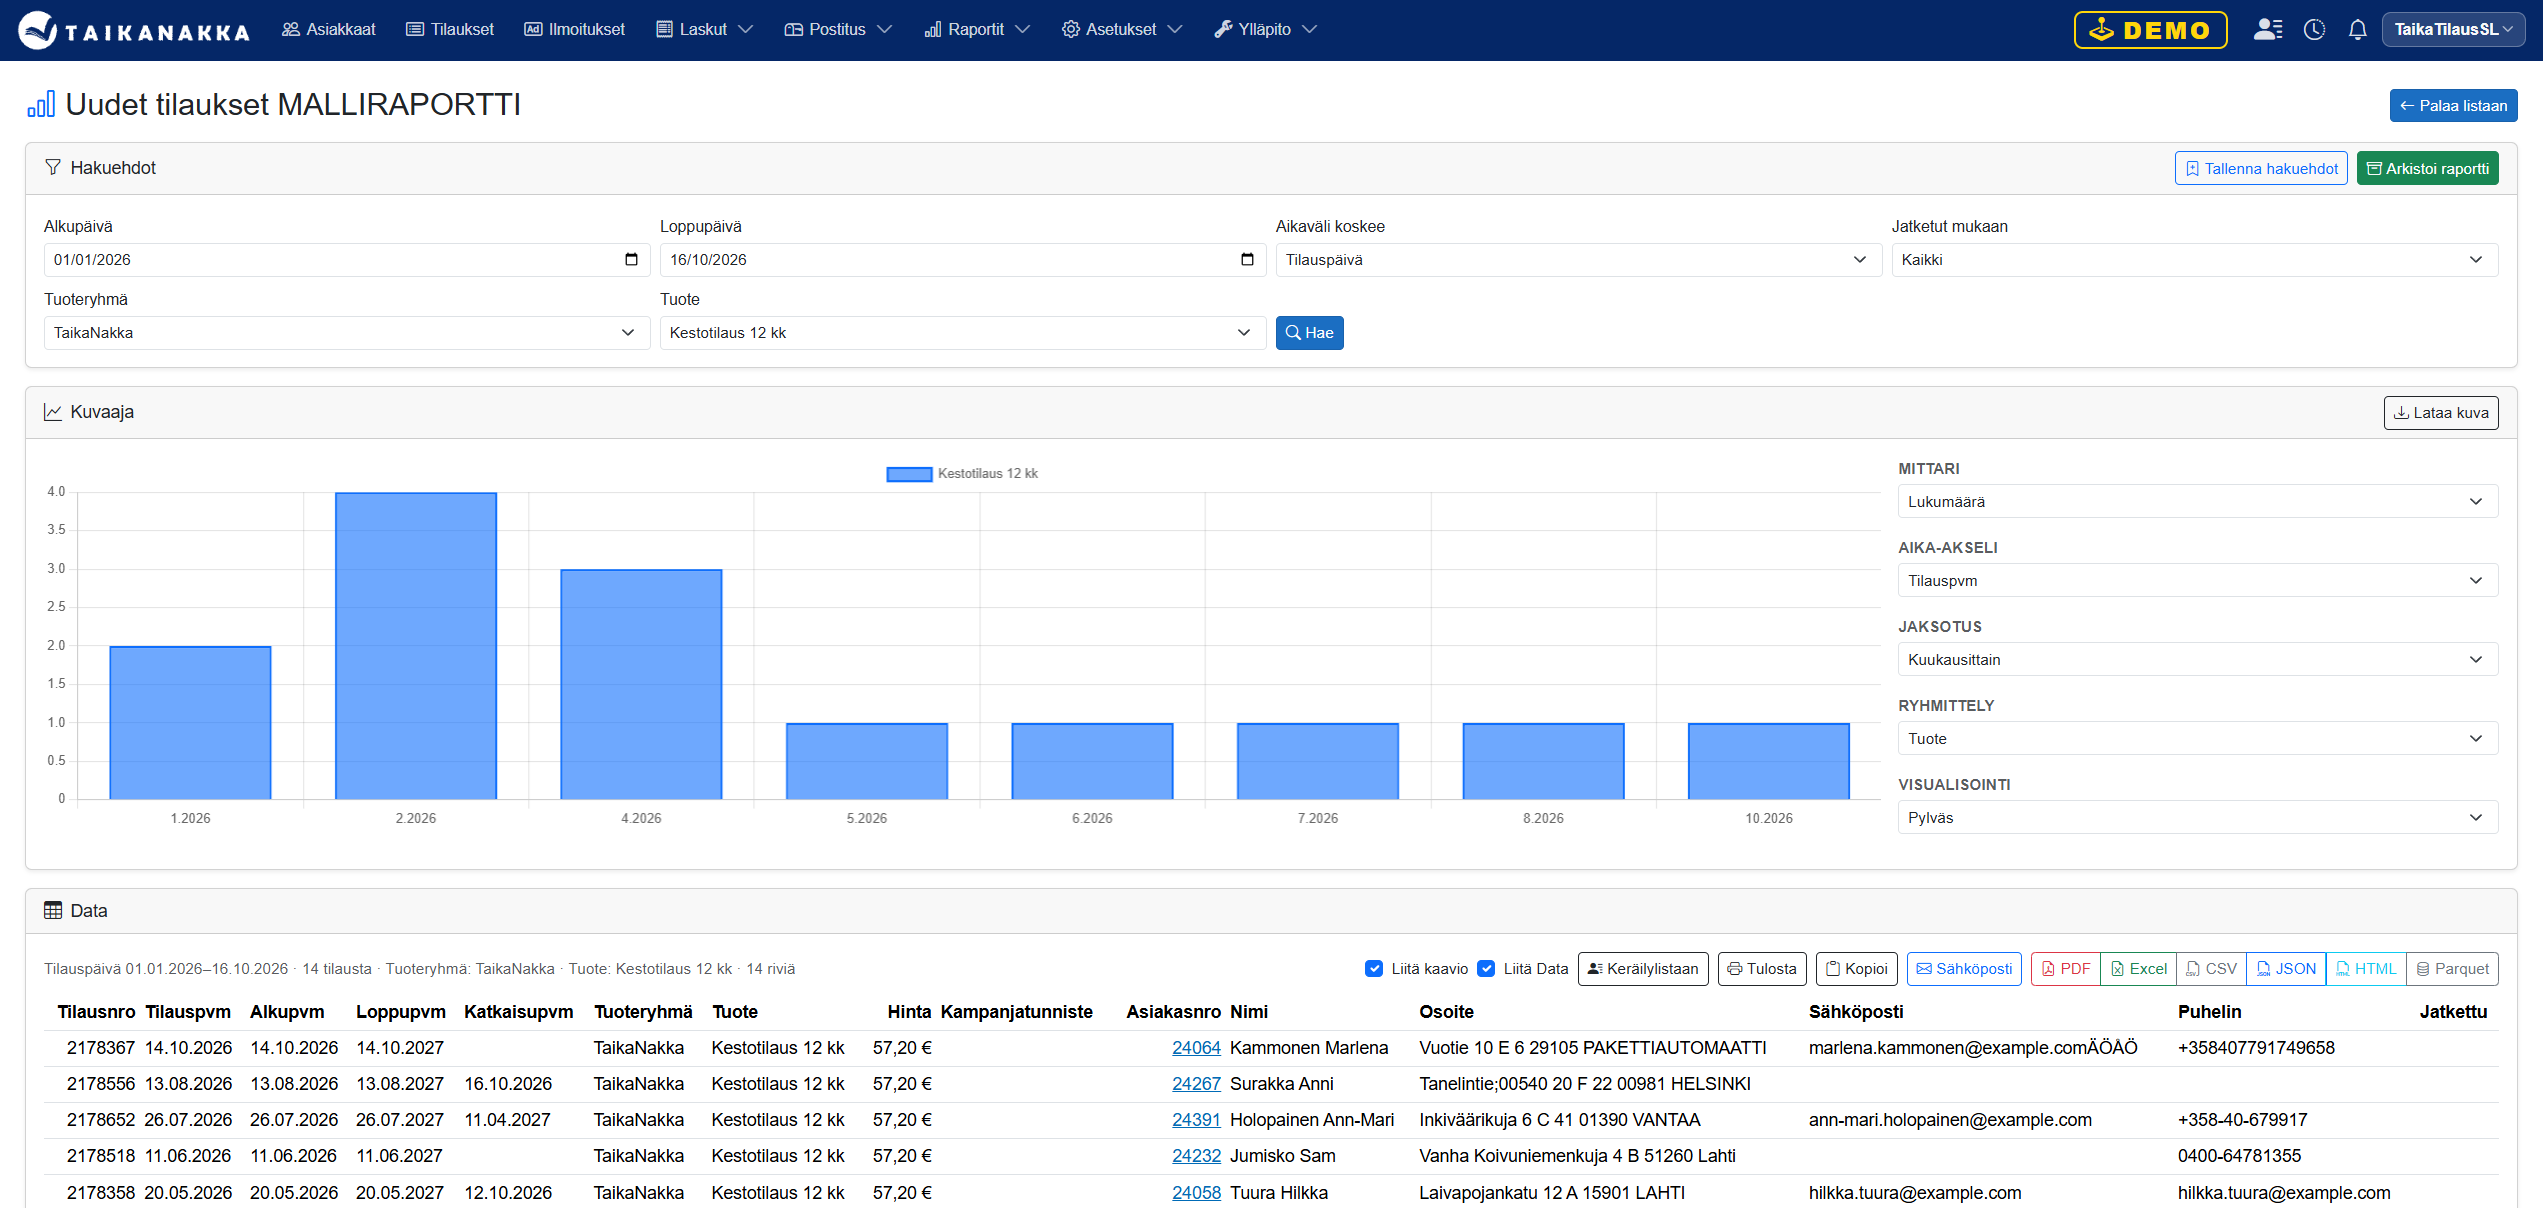Open the Raportit menu

(976, 30)
